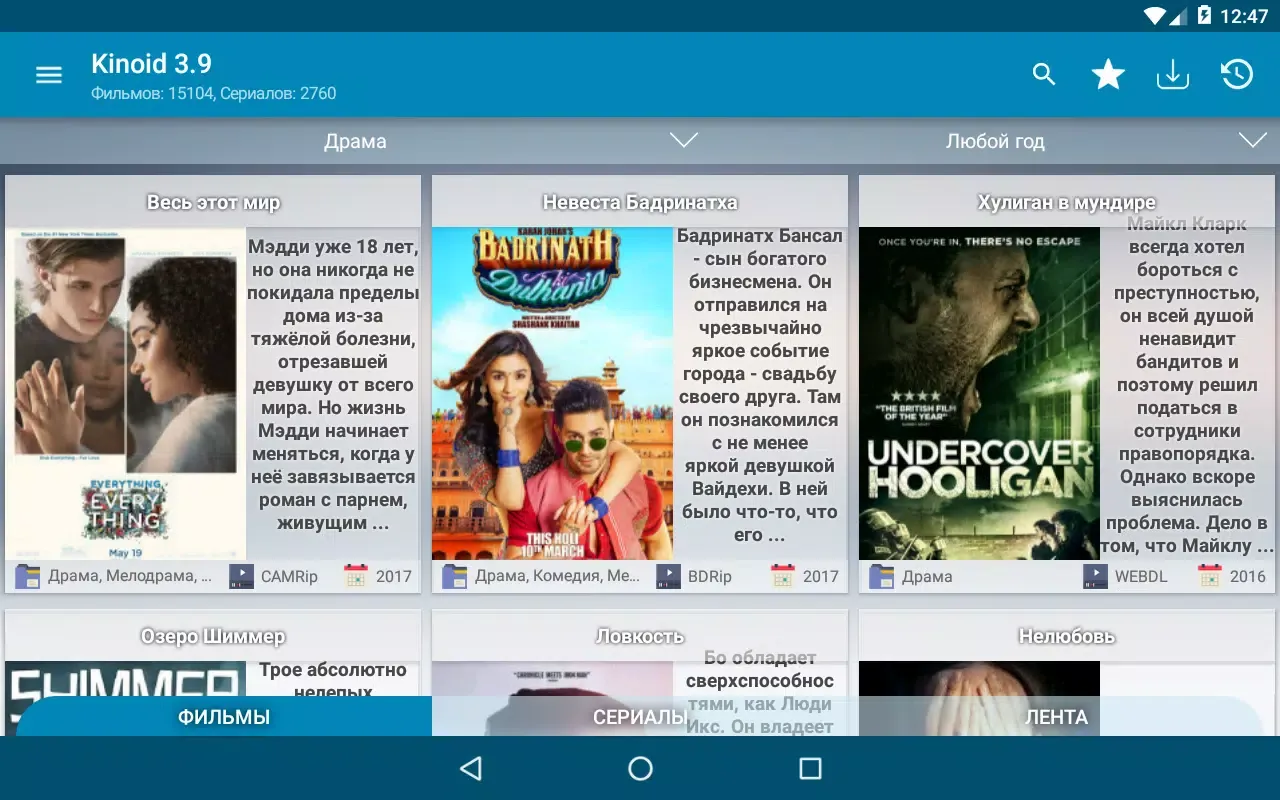Open the Весь этот мир movie title

(213, 202)
